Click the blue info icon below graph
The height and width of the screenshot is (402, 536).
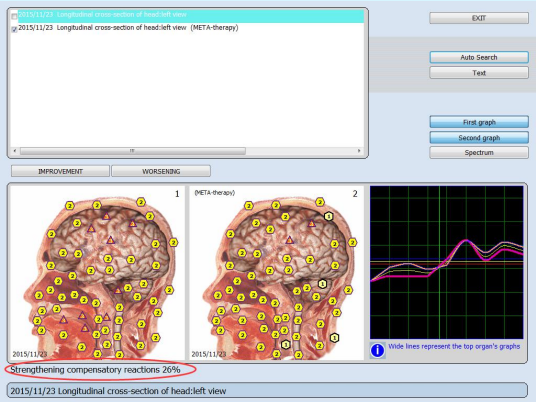coord(377,350)
